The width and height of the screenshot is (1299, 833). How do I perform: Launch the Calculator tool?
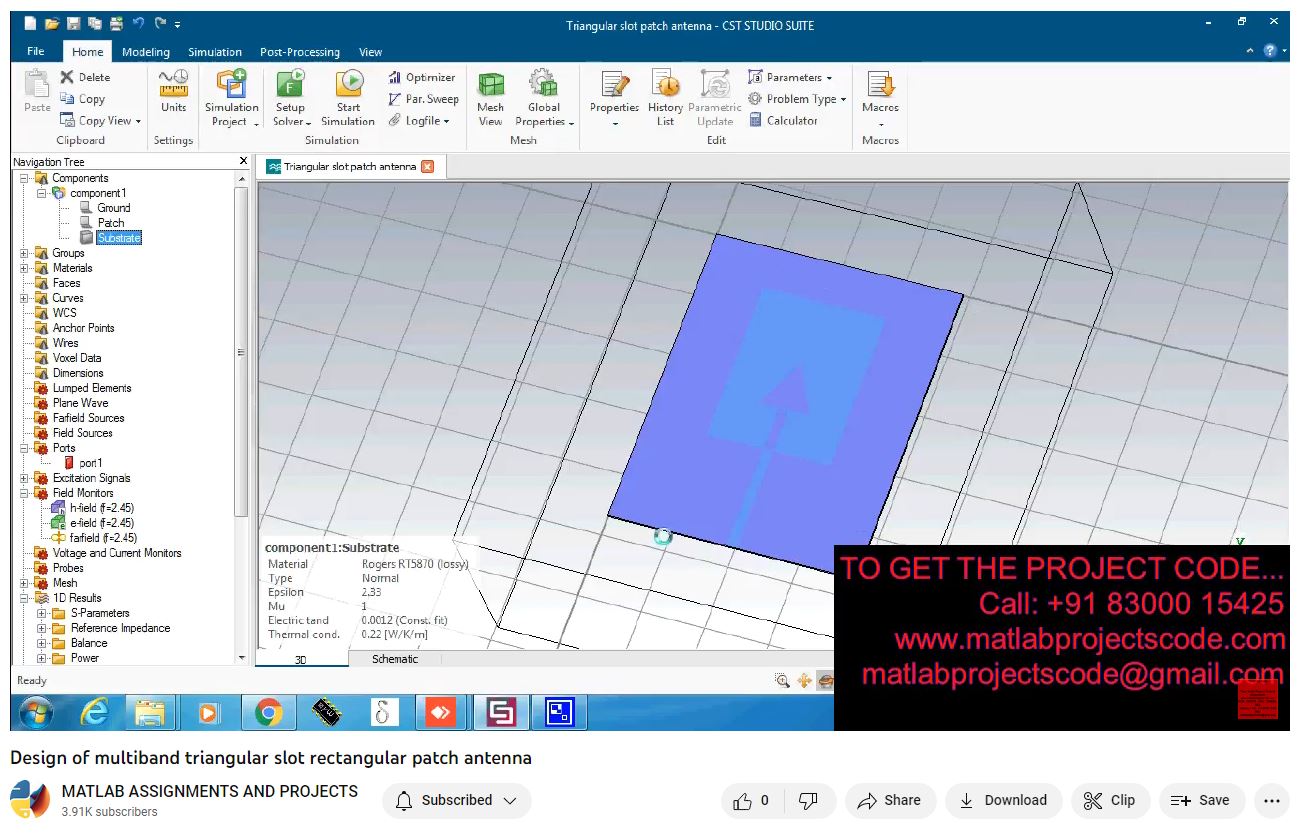(x=783, y=121)
